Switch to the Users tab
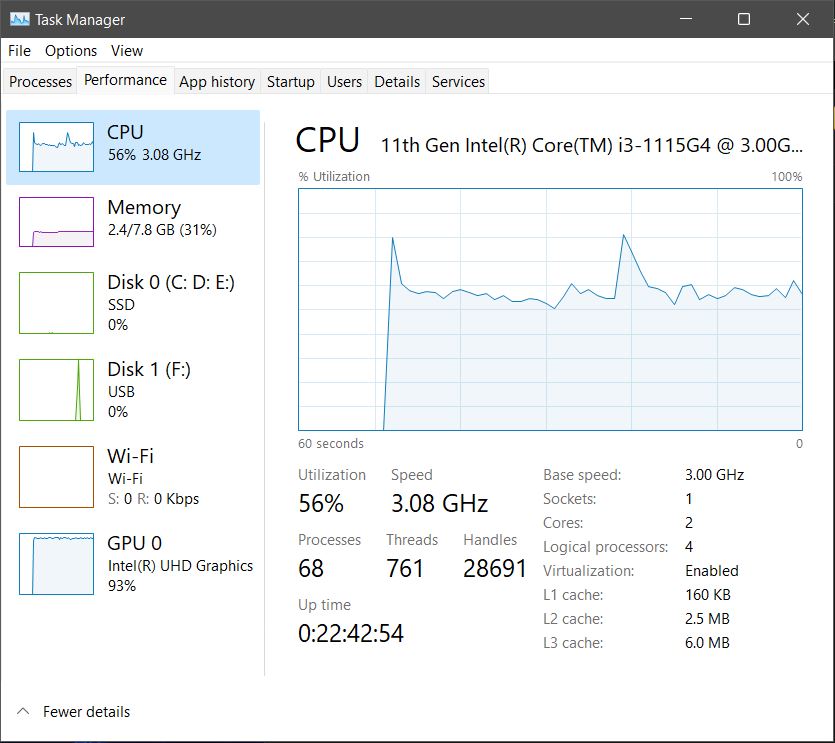 (344, 82)
